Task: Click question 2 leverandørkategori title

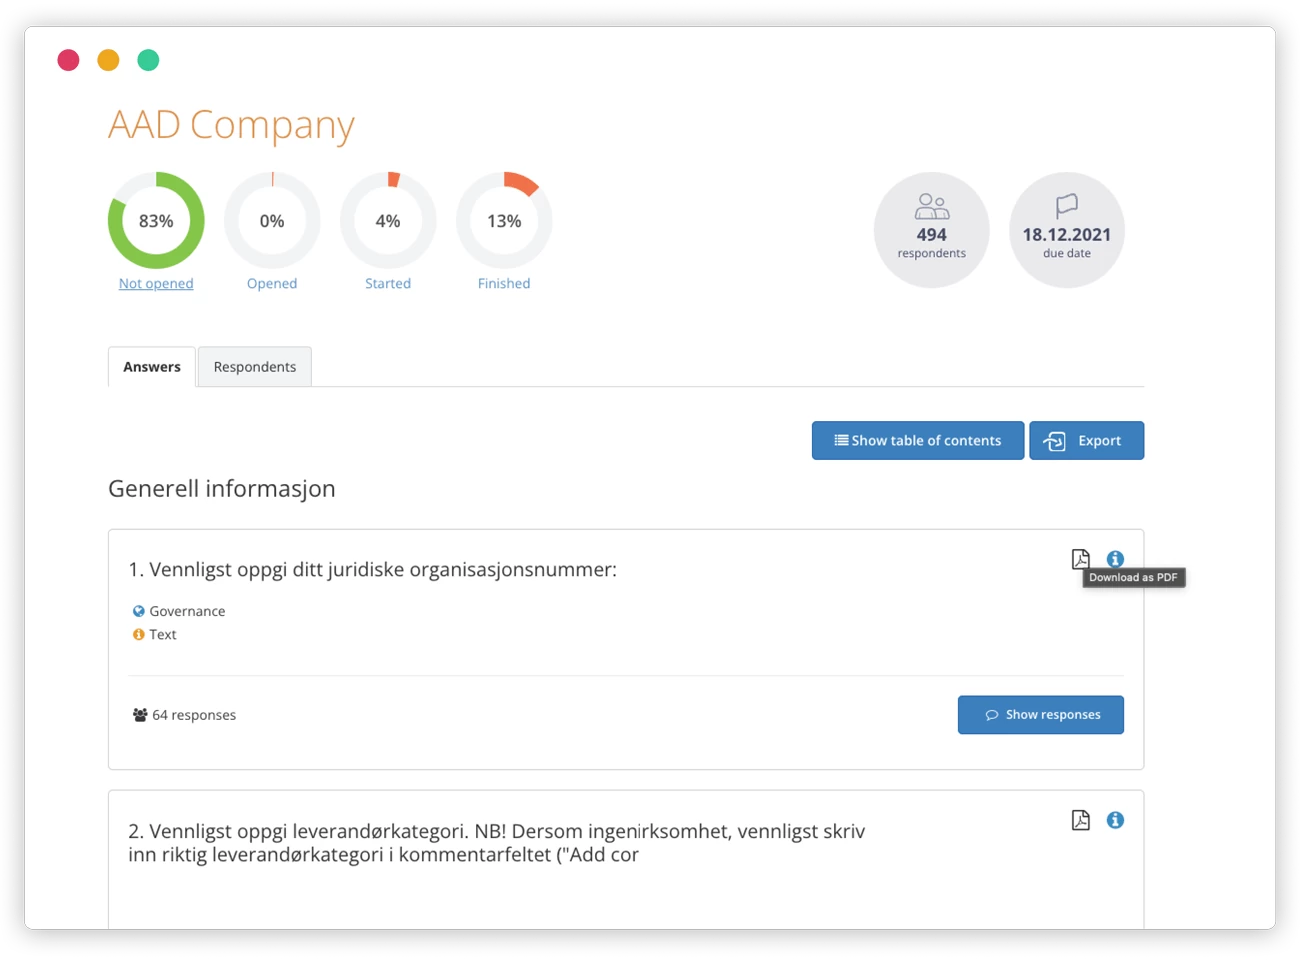Action: [x=497, y=843]
